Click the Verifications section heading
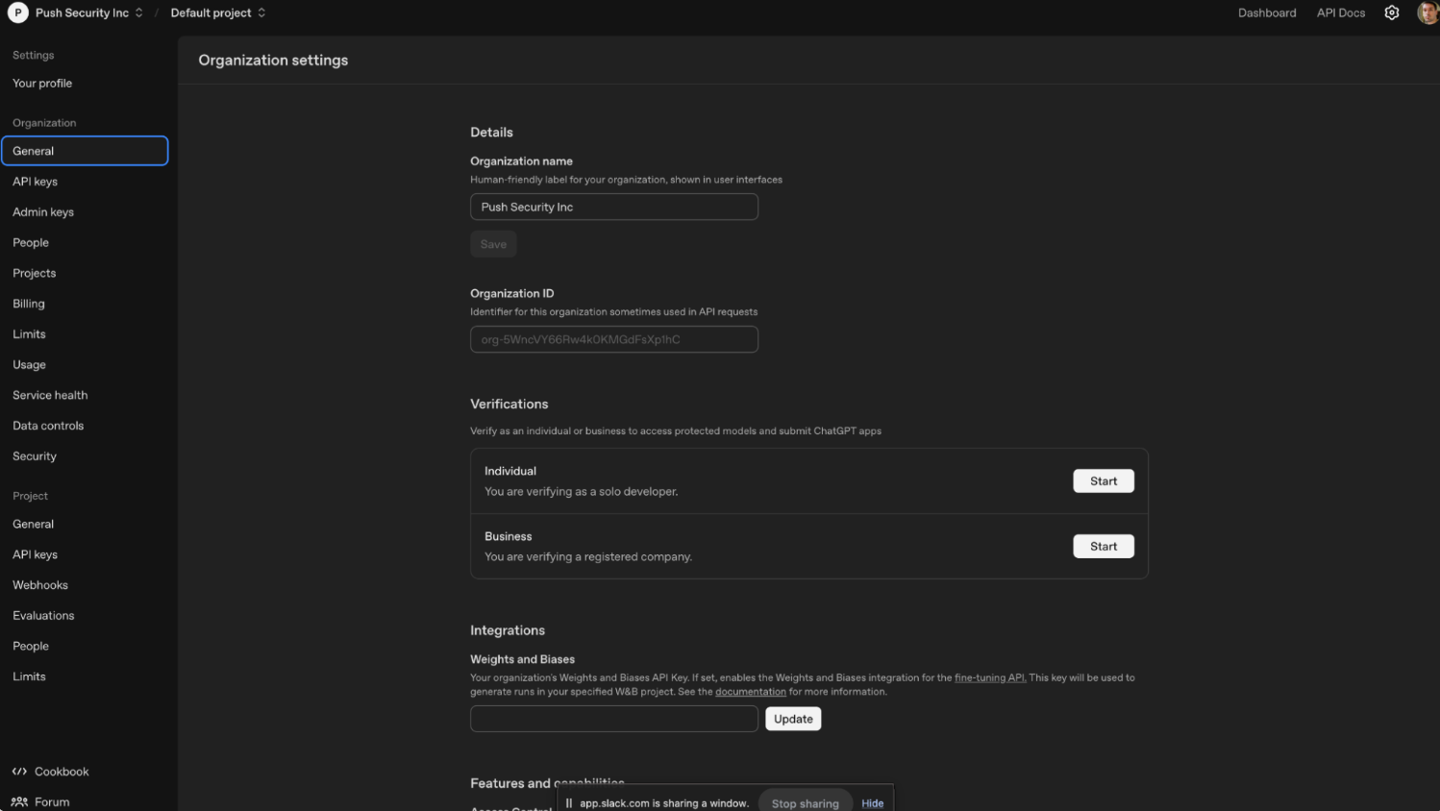Image resolution: width=1440 pixels, height=811 pixels. coord(509,404)
